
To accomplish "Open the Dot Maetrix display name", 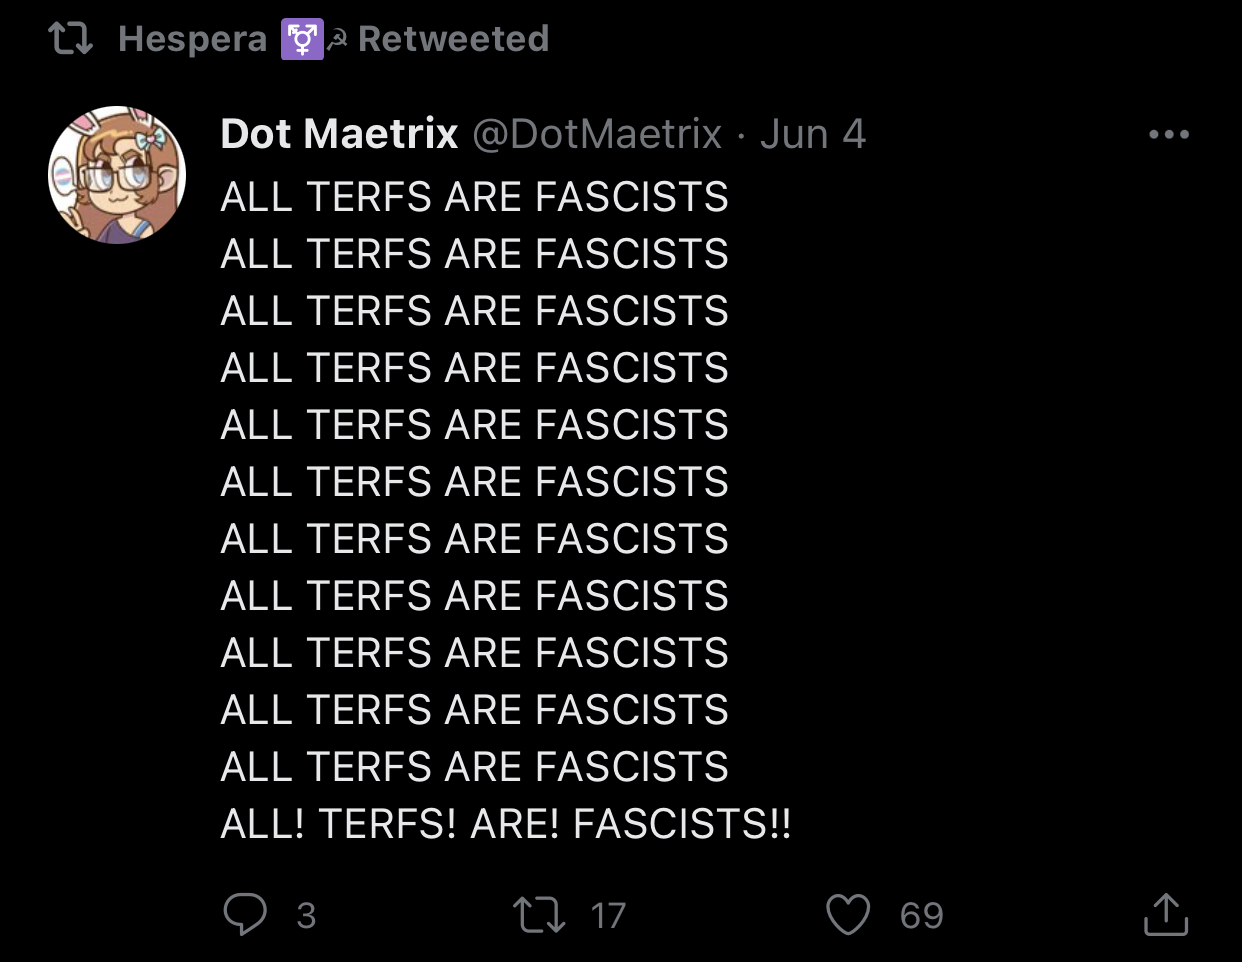I will tap(339, 134).
